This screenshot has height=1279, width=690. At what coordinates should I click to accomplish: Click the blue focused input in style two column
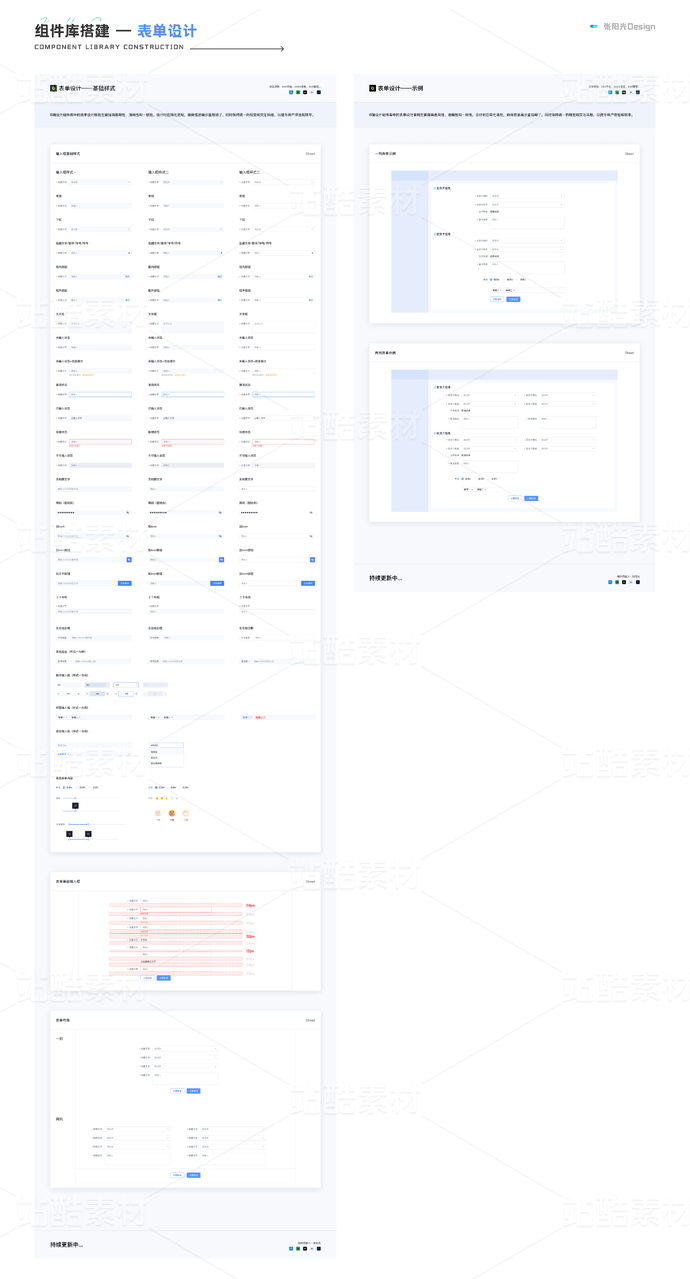193,394
